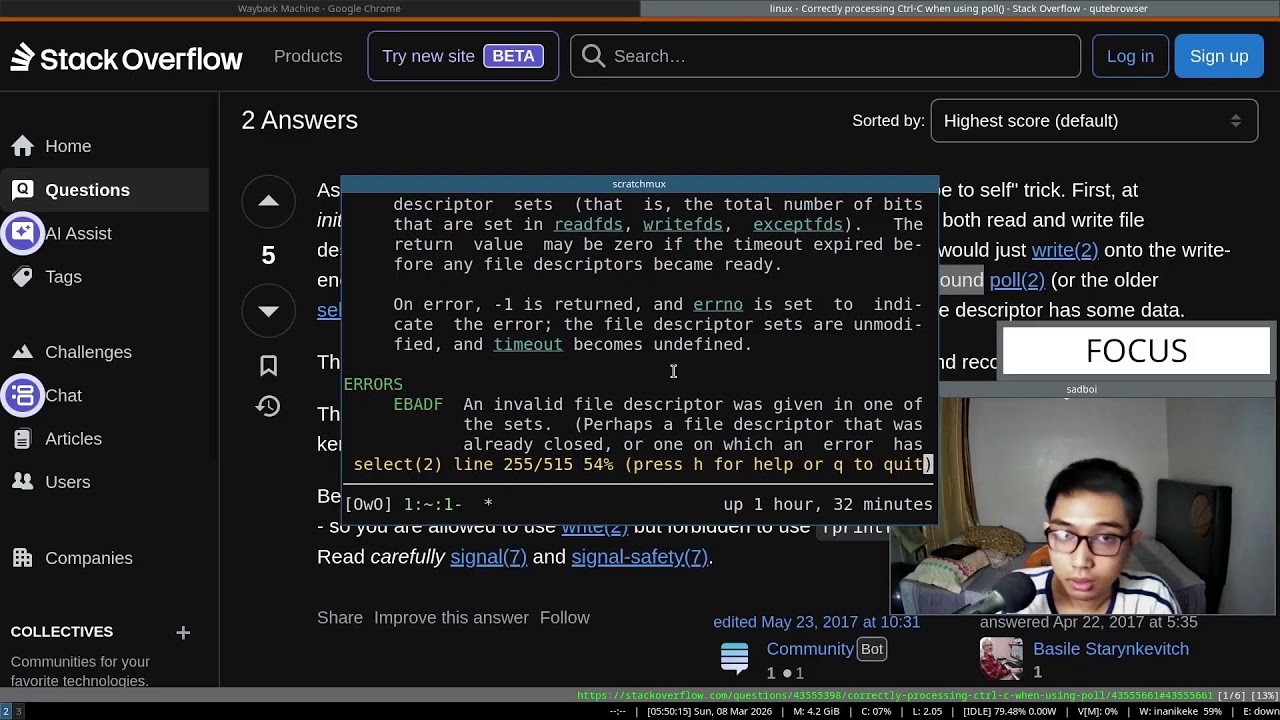Click the date and time in status bar

click(709, 712)
